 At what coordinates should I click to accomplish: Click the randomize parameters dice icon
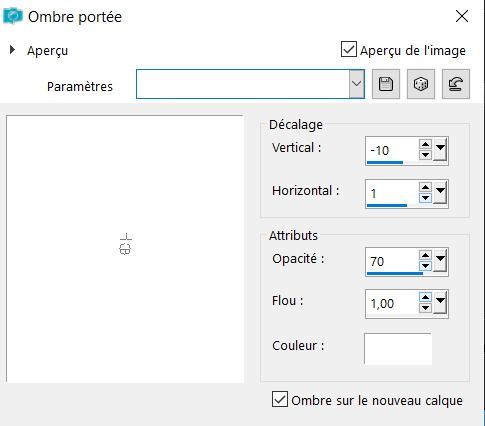[421, 84]
